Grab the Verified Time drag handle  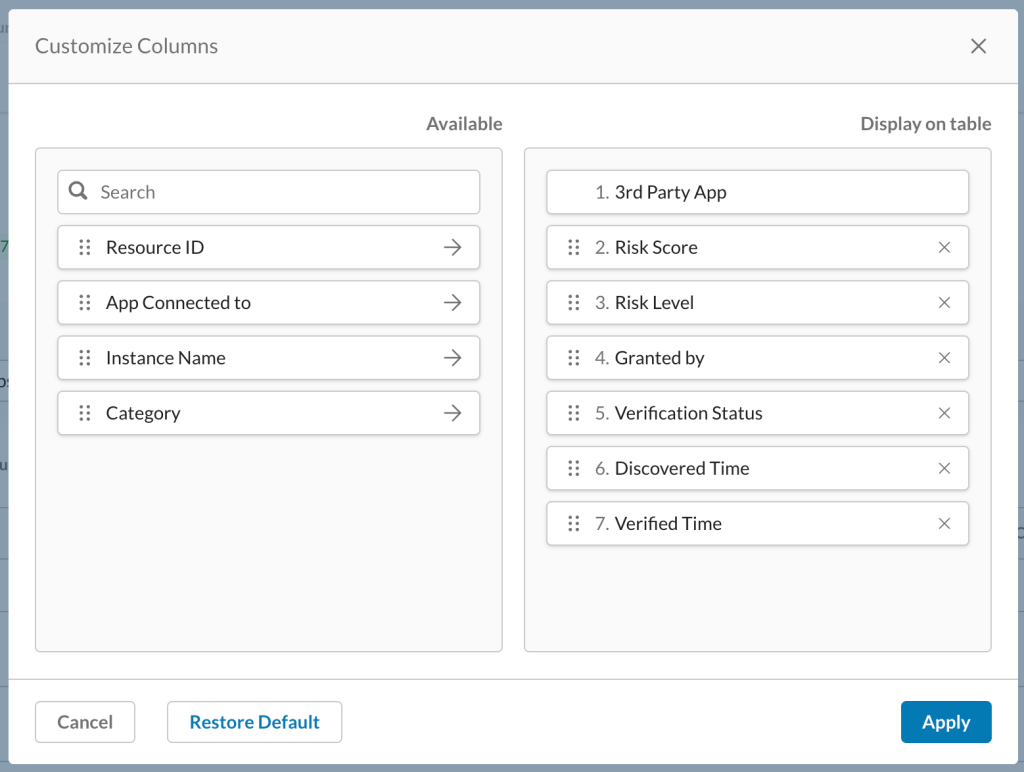click(x=573, y=523)
